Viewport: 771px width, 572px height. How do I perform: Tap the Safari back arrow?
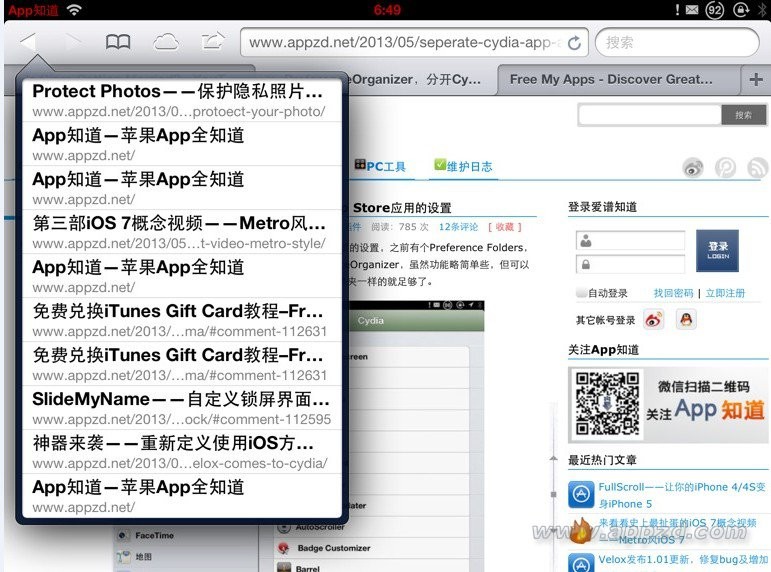pos(28,42)
